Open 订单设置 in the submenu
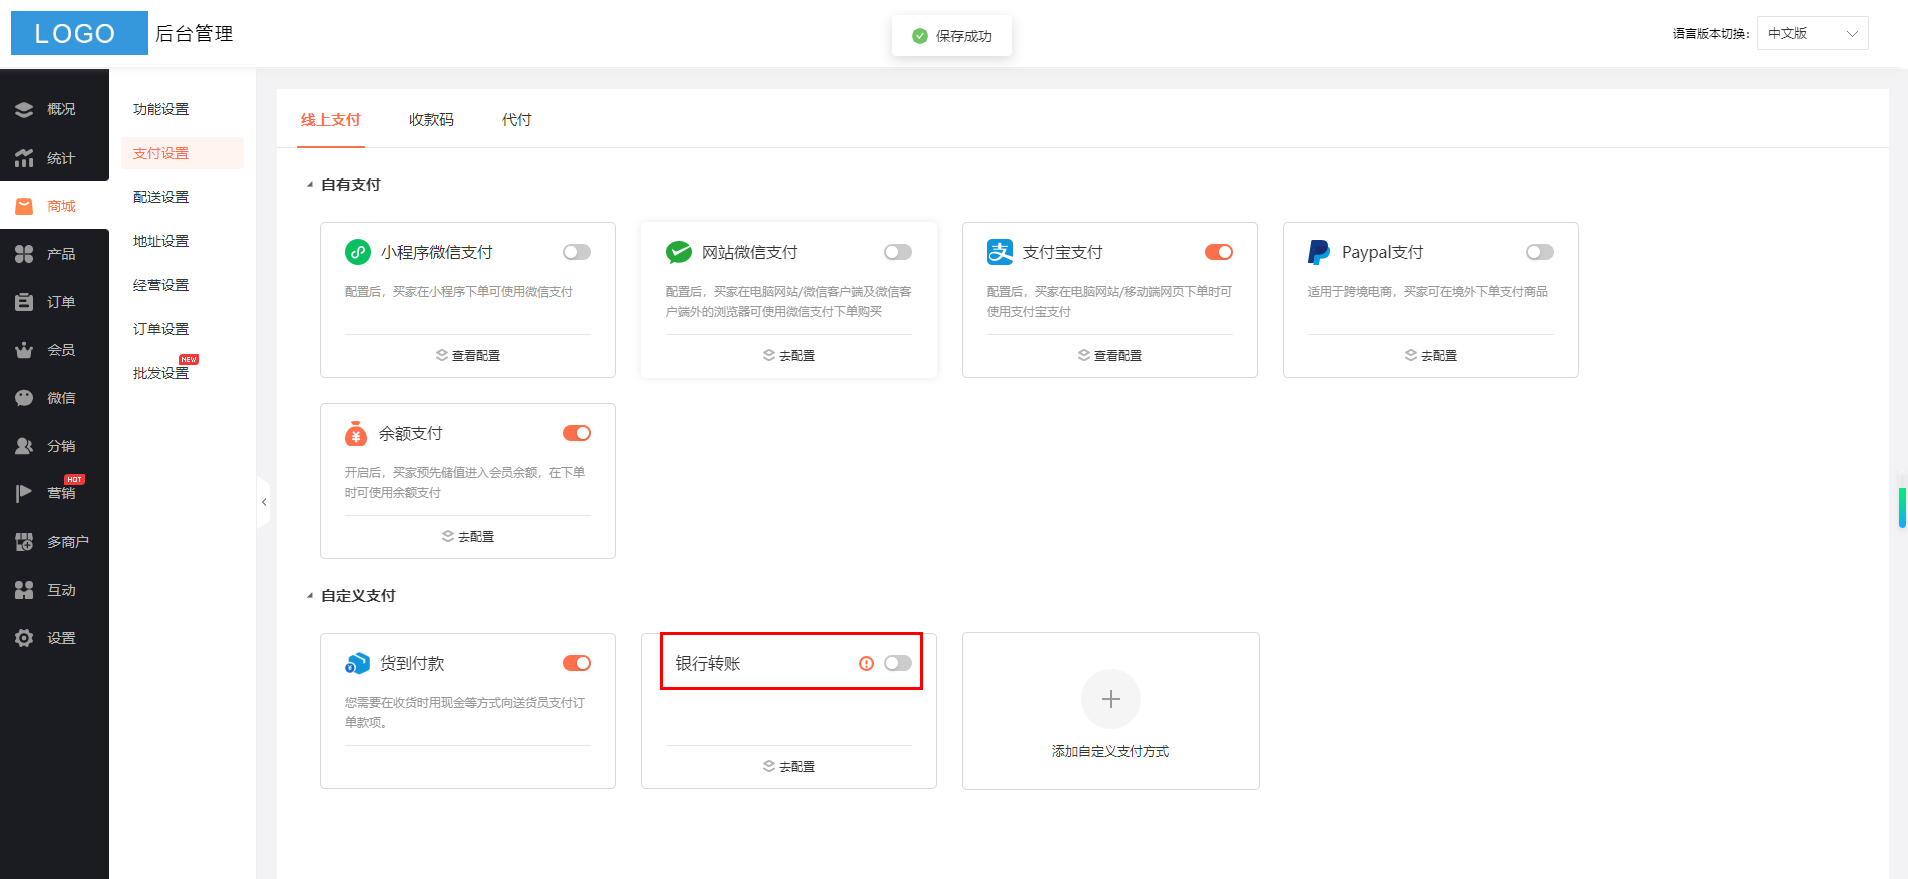This screenshot has height=879, width=1908. (161, 329)
